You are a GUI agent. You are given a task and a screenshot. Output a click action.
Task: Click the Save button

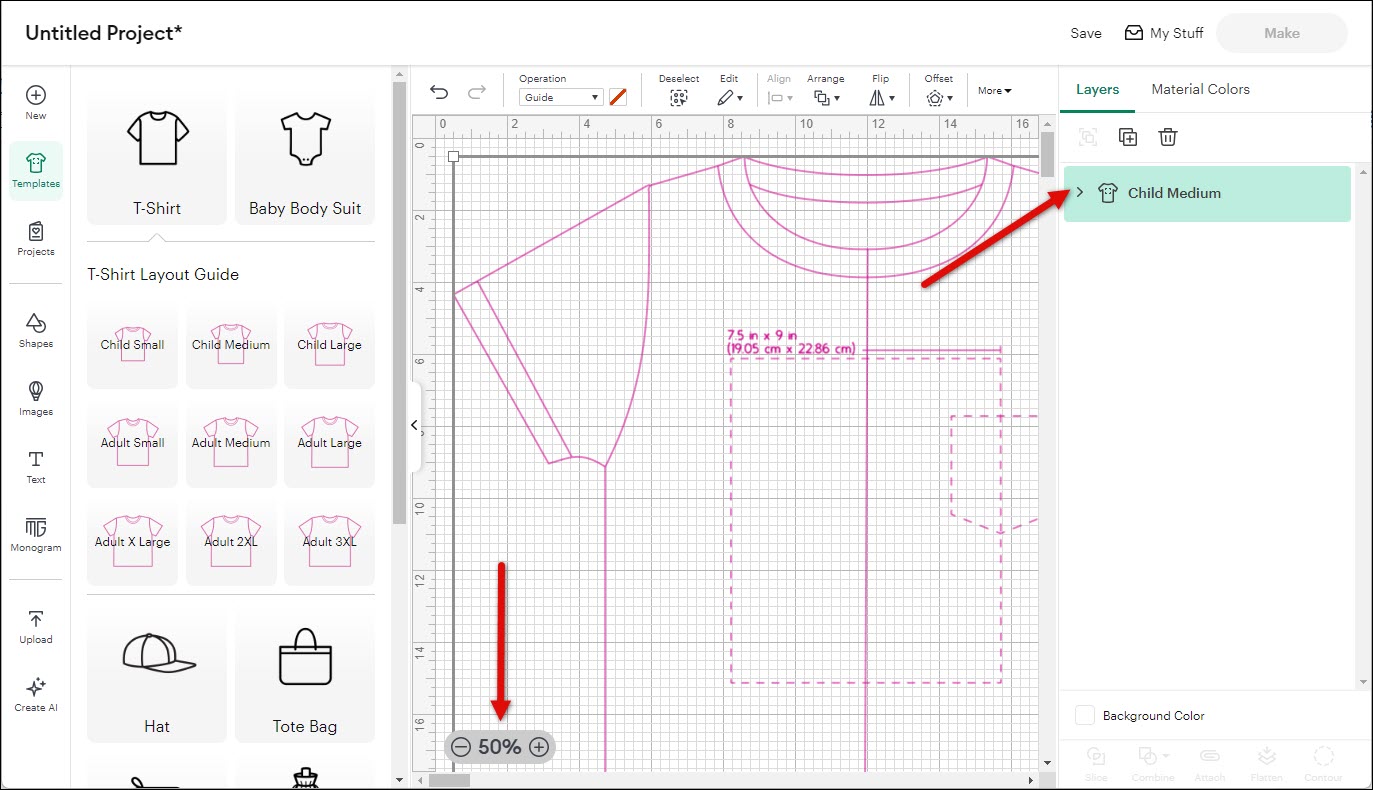(1085, 33)
